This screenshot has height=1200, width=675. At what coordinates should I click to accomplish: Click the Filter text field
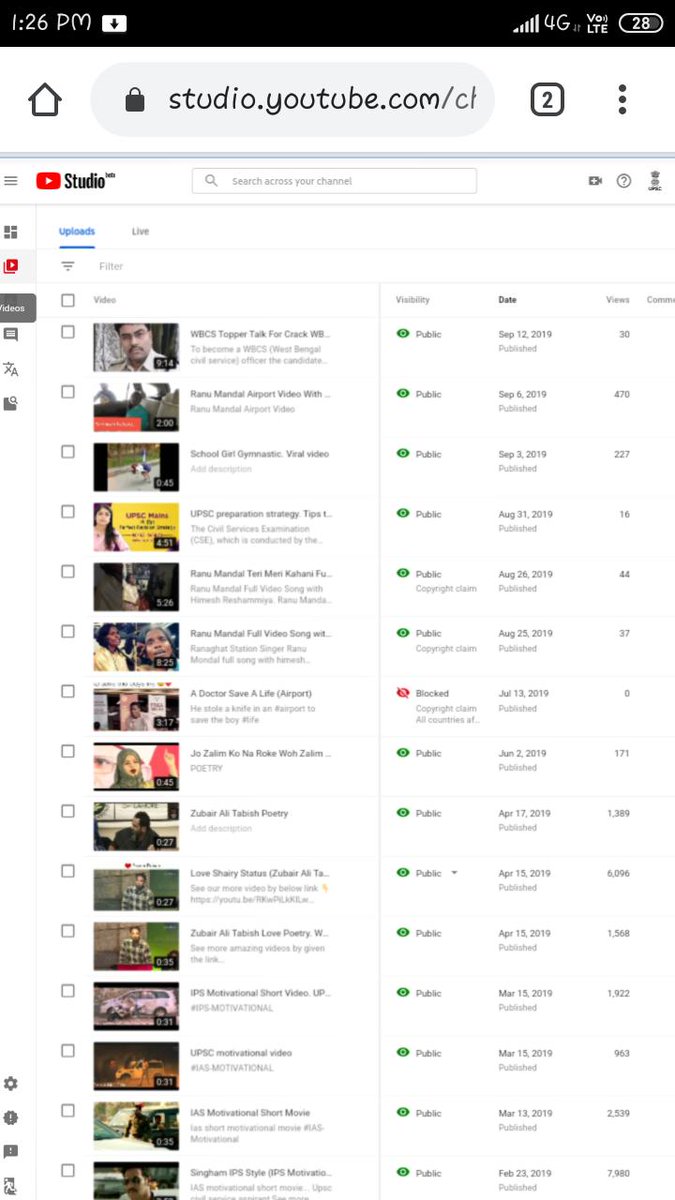pos(111,266)
